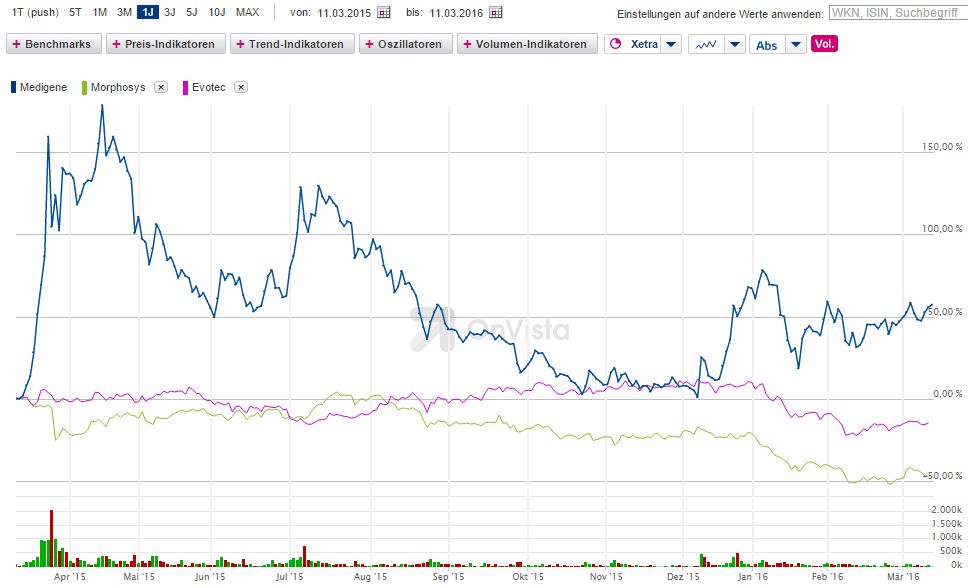Click the Morphosys green legend swatch

click(85, 87)
